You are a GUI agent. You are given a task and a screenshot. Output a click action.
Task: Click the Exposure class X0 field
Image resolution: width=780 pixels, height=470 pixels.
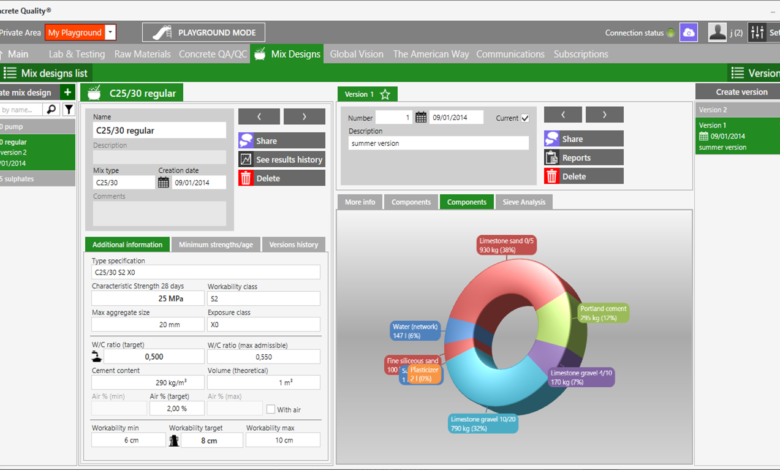[x=264, y=324]
